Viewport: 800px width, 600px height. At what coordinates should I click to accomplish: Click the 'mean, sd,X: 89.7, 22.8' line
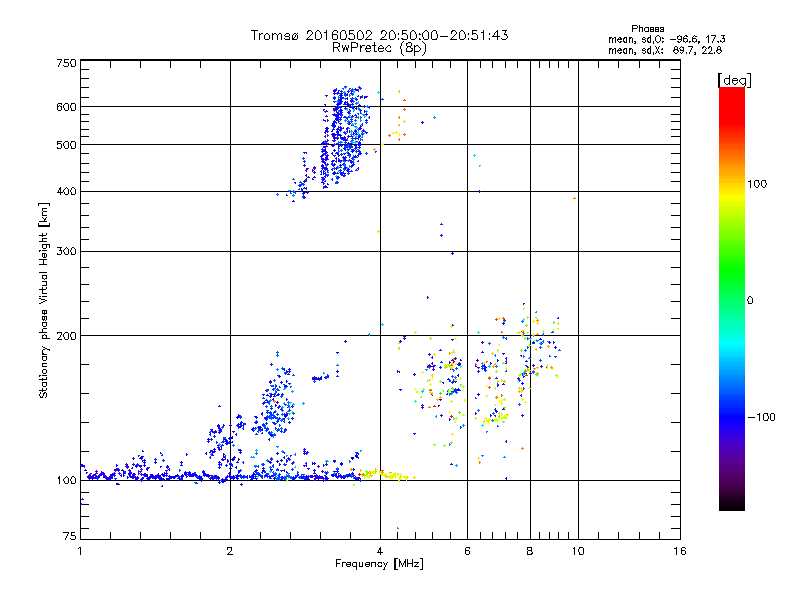665,50
